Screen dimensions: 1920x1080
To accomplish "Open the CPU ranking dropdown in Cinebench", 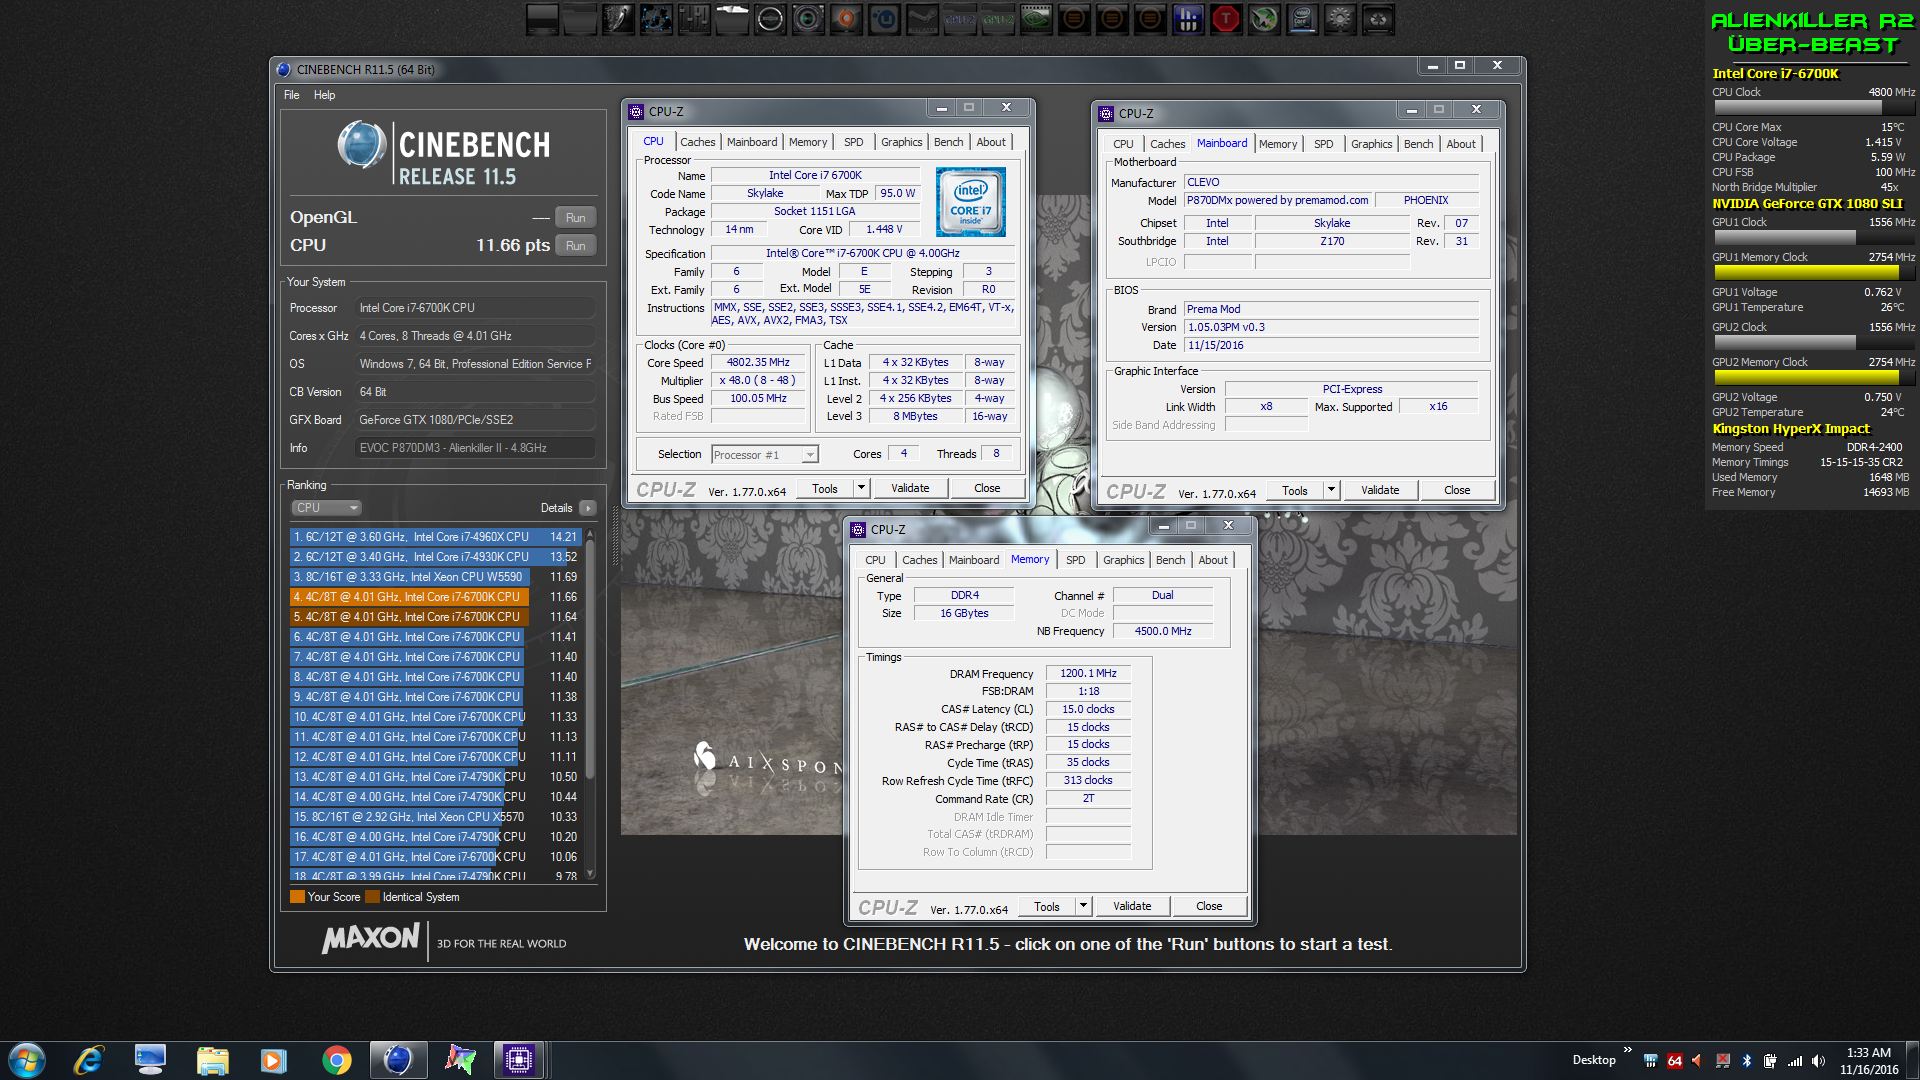I will 327,508.
